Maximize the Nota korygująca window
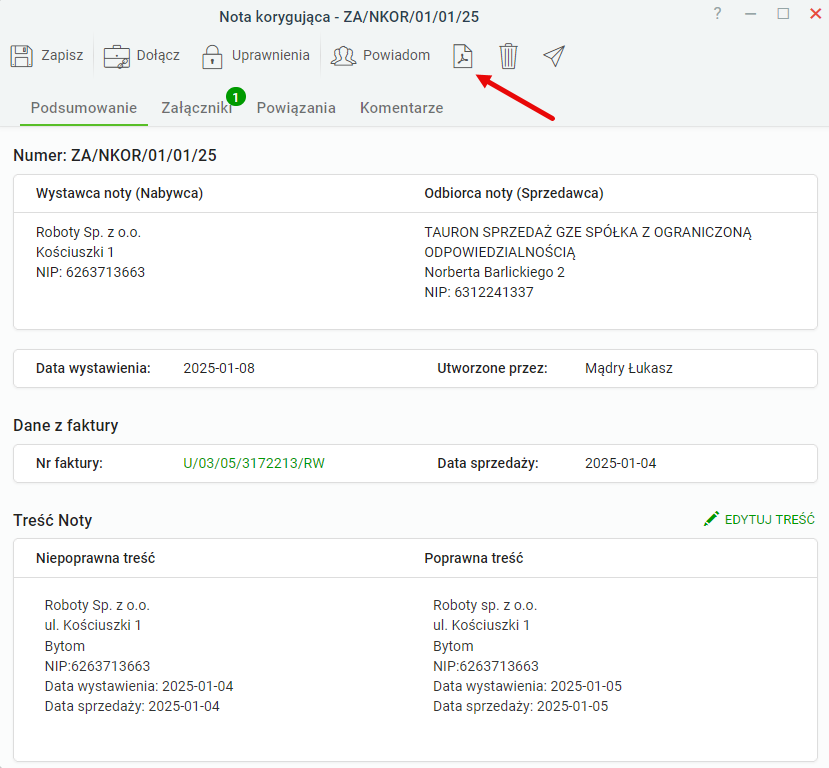Viewport: 829px width, 768px height. point(783,14)
